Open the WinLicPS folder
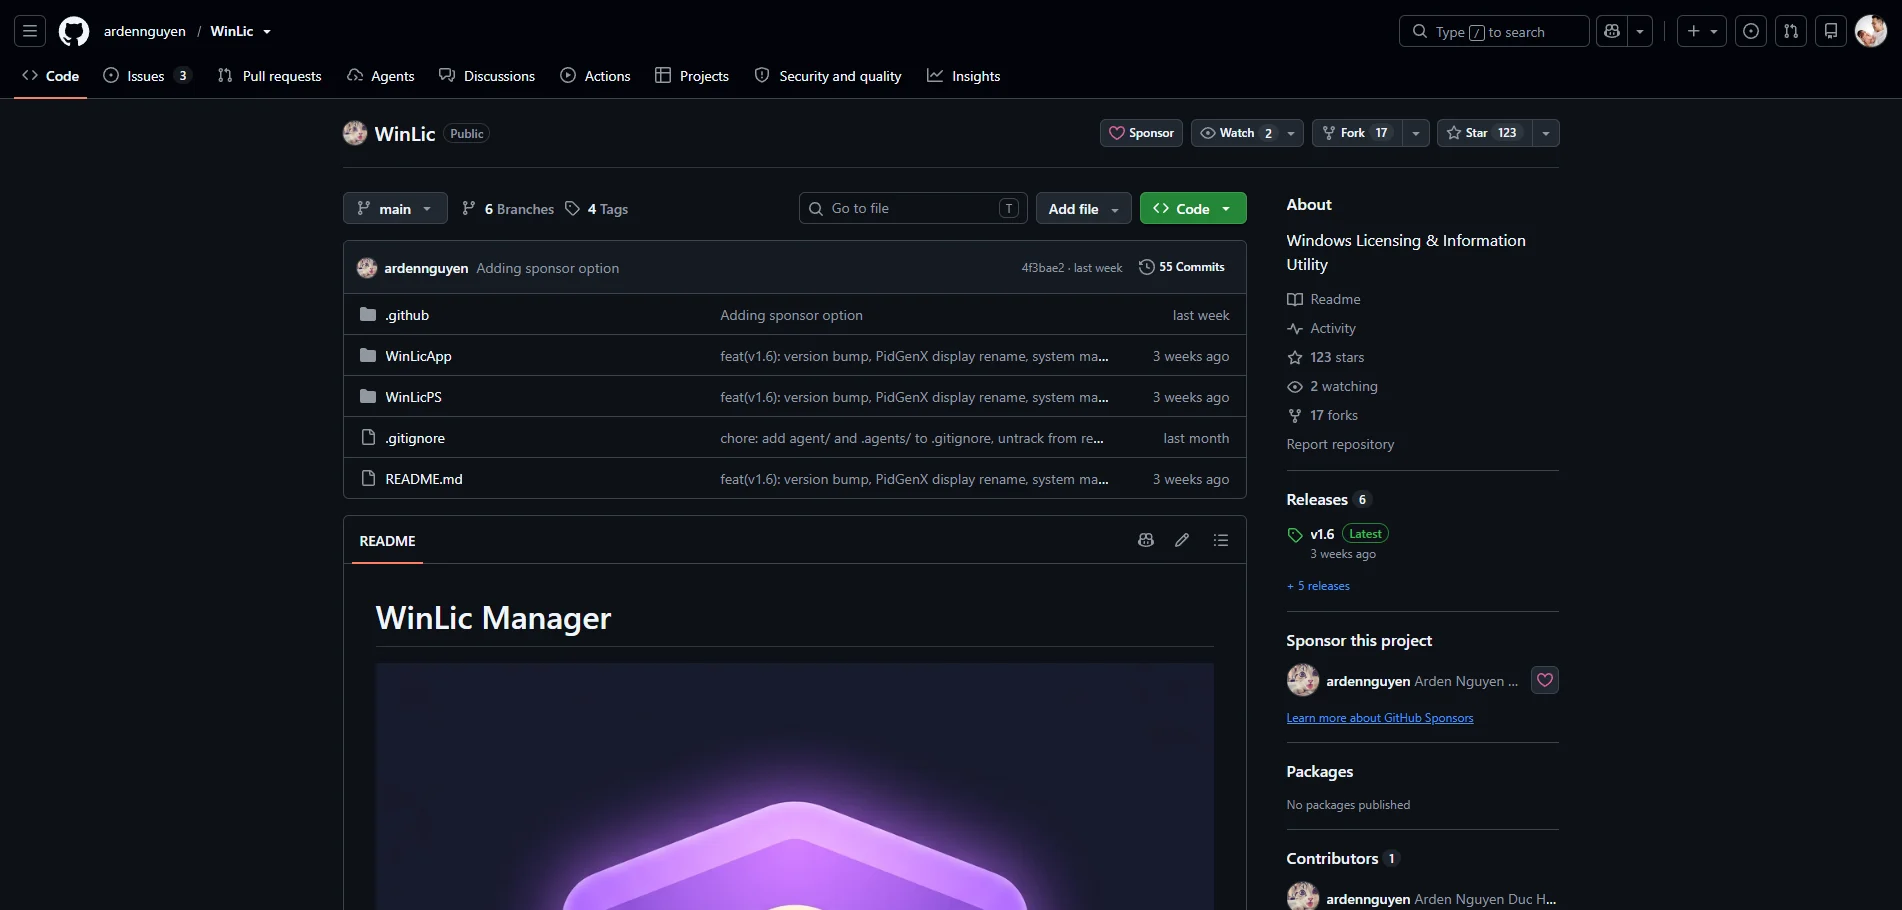The height and width of the screenshot is (910, 1902). click(x=413, y=397)
